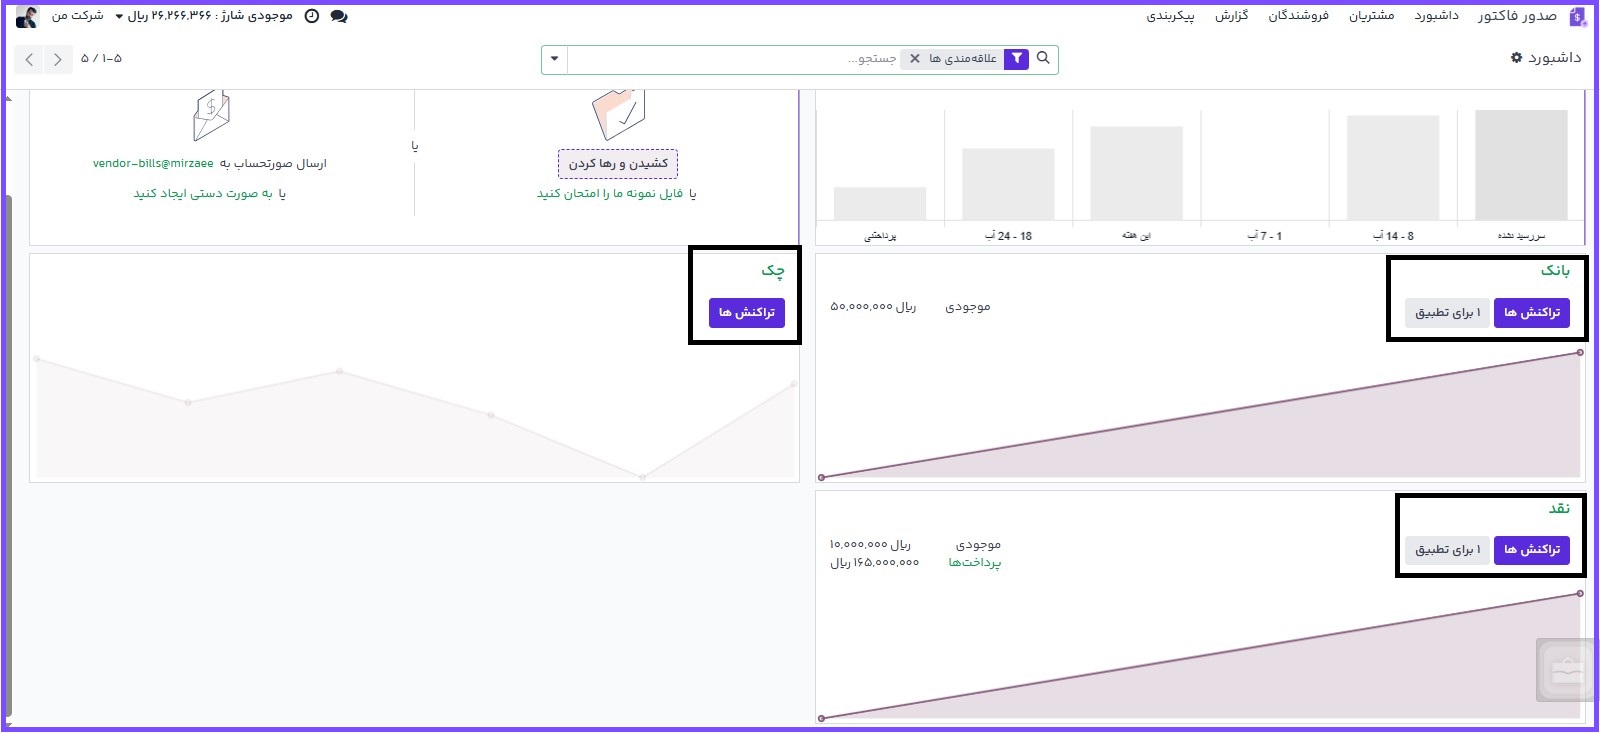Viewport: 1600px width, 733px height.
Task: Click the floating briefcase widget icon
Action: 1564,670
